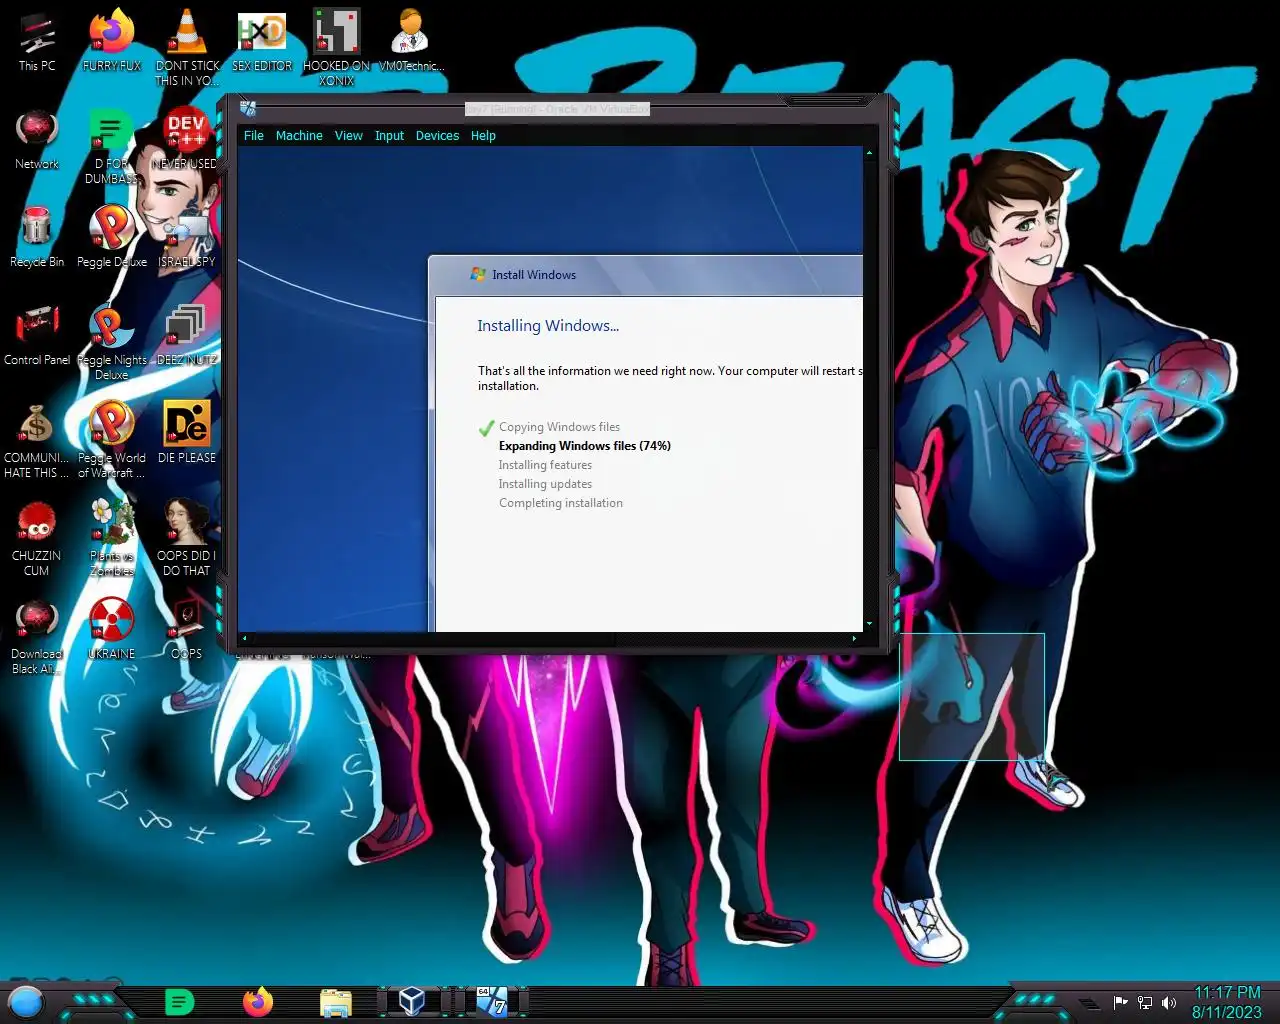This screenshot has width=1280, height=1024.
Task: Select the VLC traffic cone desktop shortcut
Action: [187, 48]
